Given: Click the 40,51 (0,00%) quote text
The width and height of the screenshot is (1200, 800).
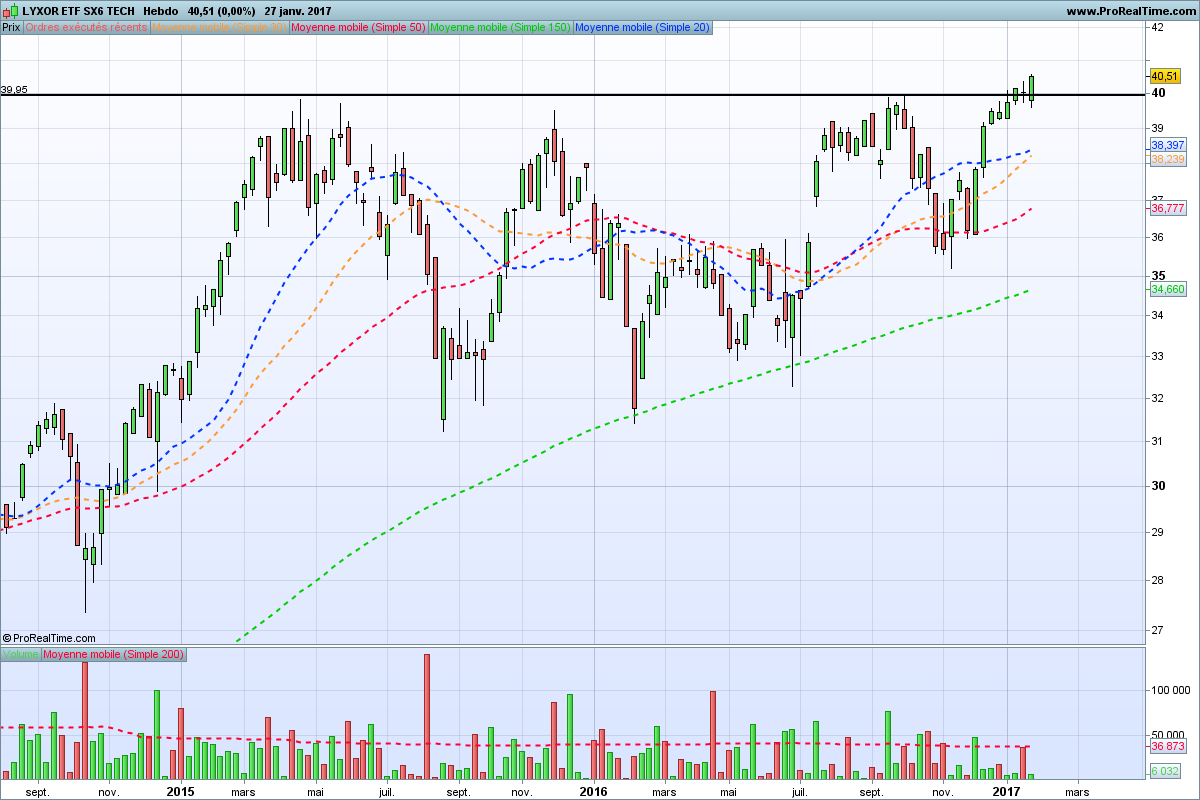Looking at the screenshot, I should [x=221, y=11].
